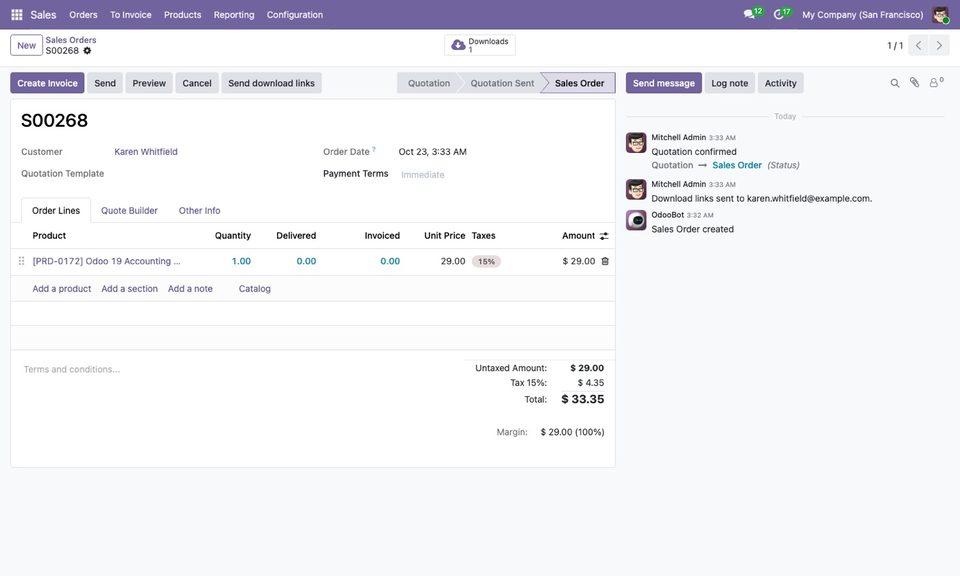Open the apps grid menu icon
This screenshot has width=960, height=576.
click(x=17, y=15)
